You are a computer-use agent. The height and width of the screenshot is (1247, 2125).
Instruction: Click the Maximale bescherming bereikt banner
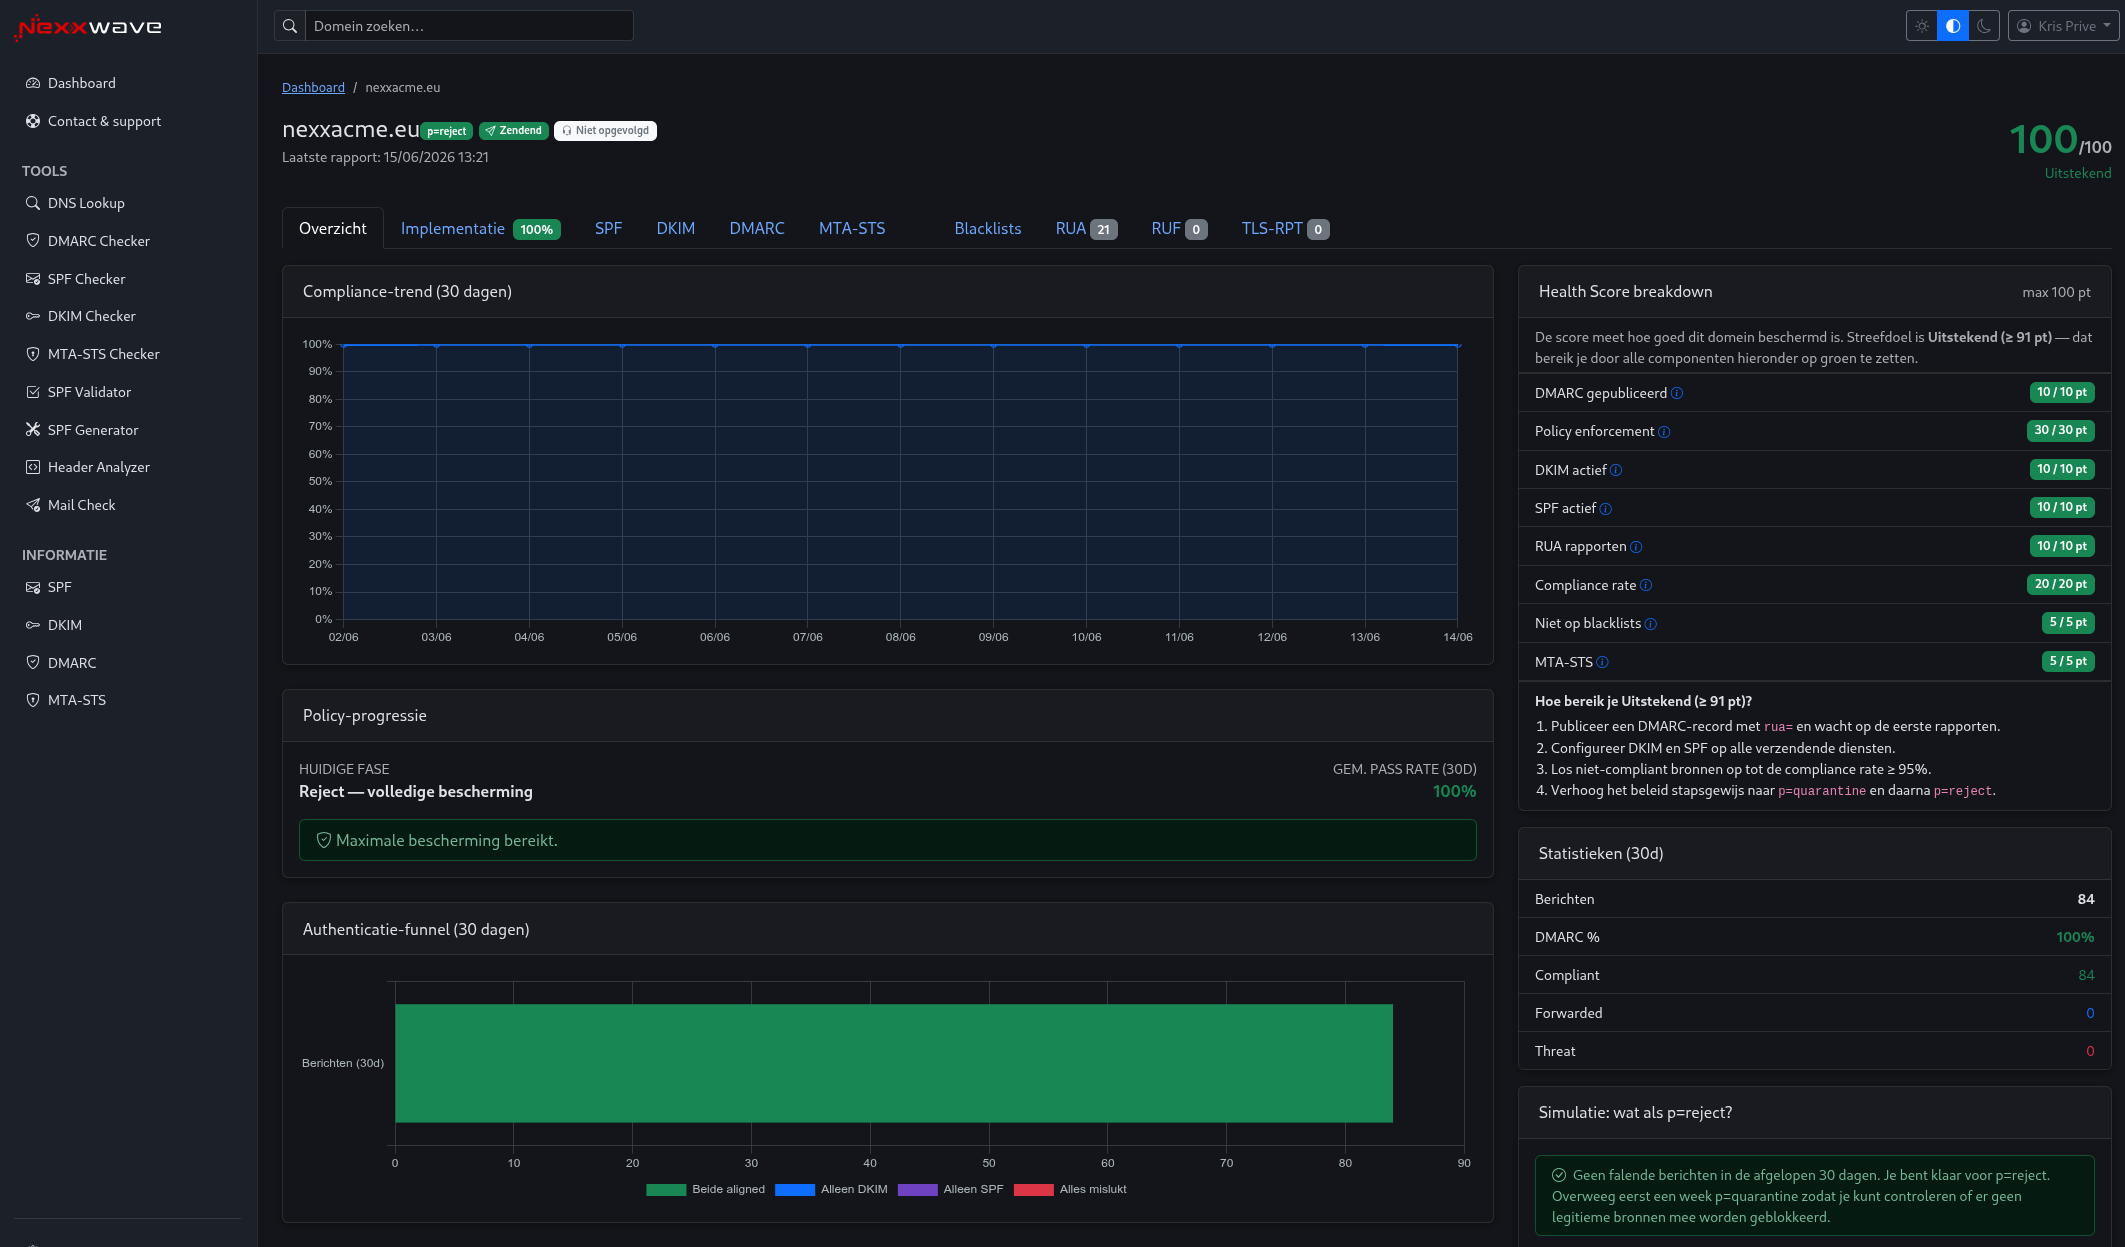887,840
